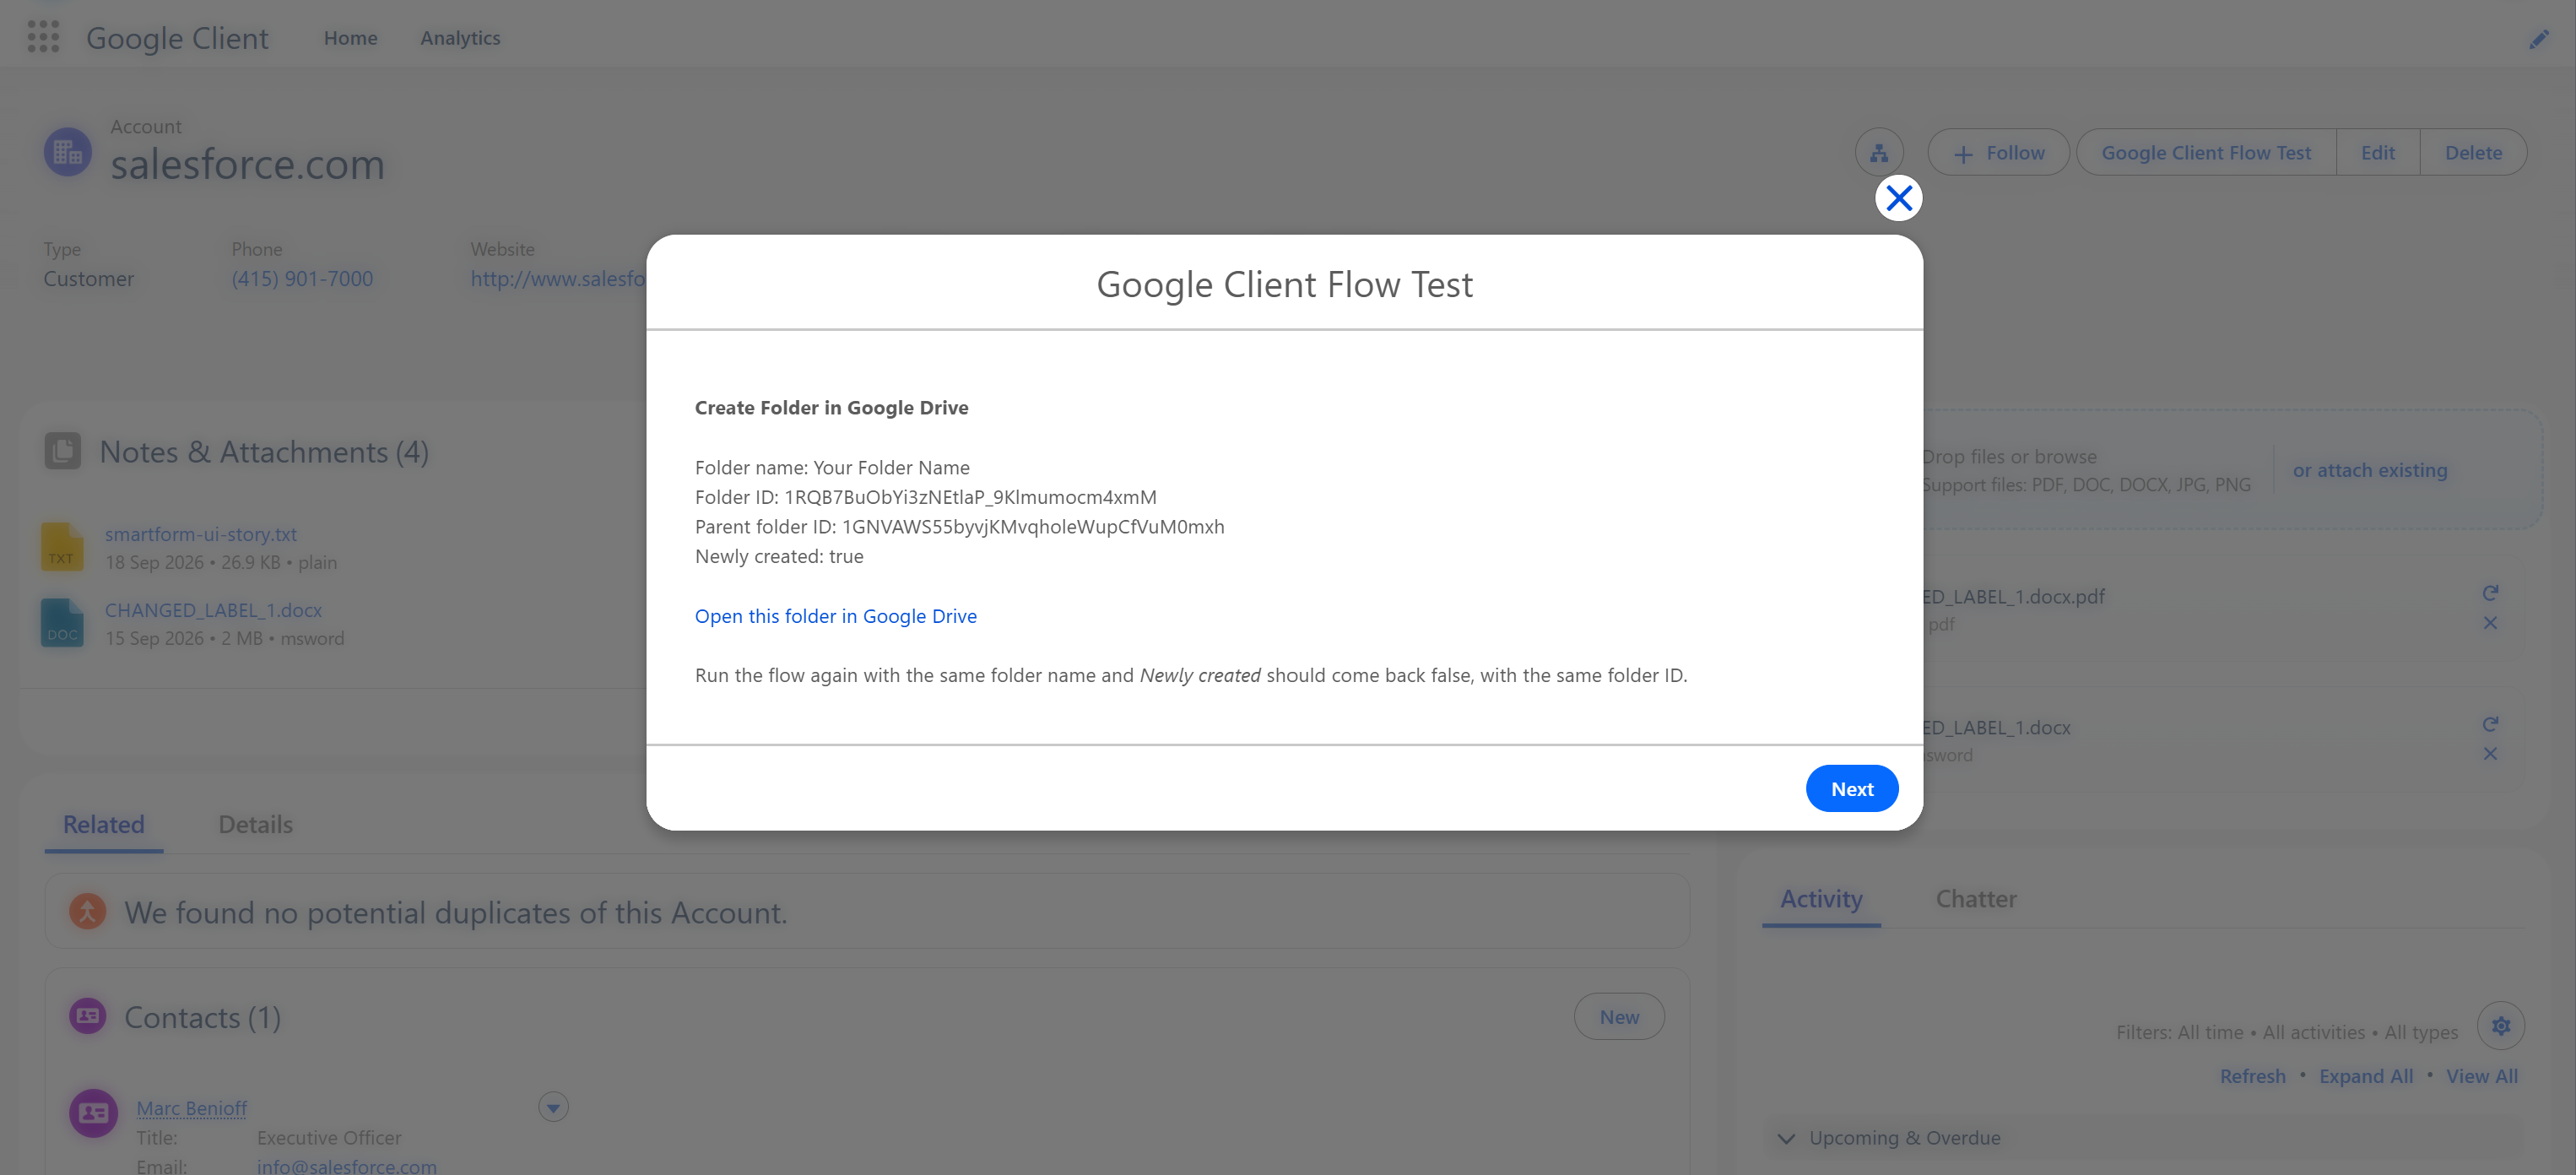Open the Marc Benioff row action dropdown
The width and height of the screenshot is (2576, 1175).
coord(553,1107)
